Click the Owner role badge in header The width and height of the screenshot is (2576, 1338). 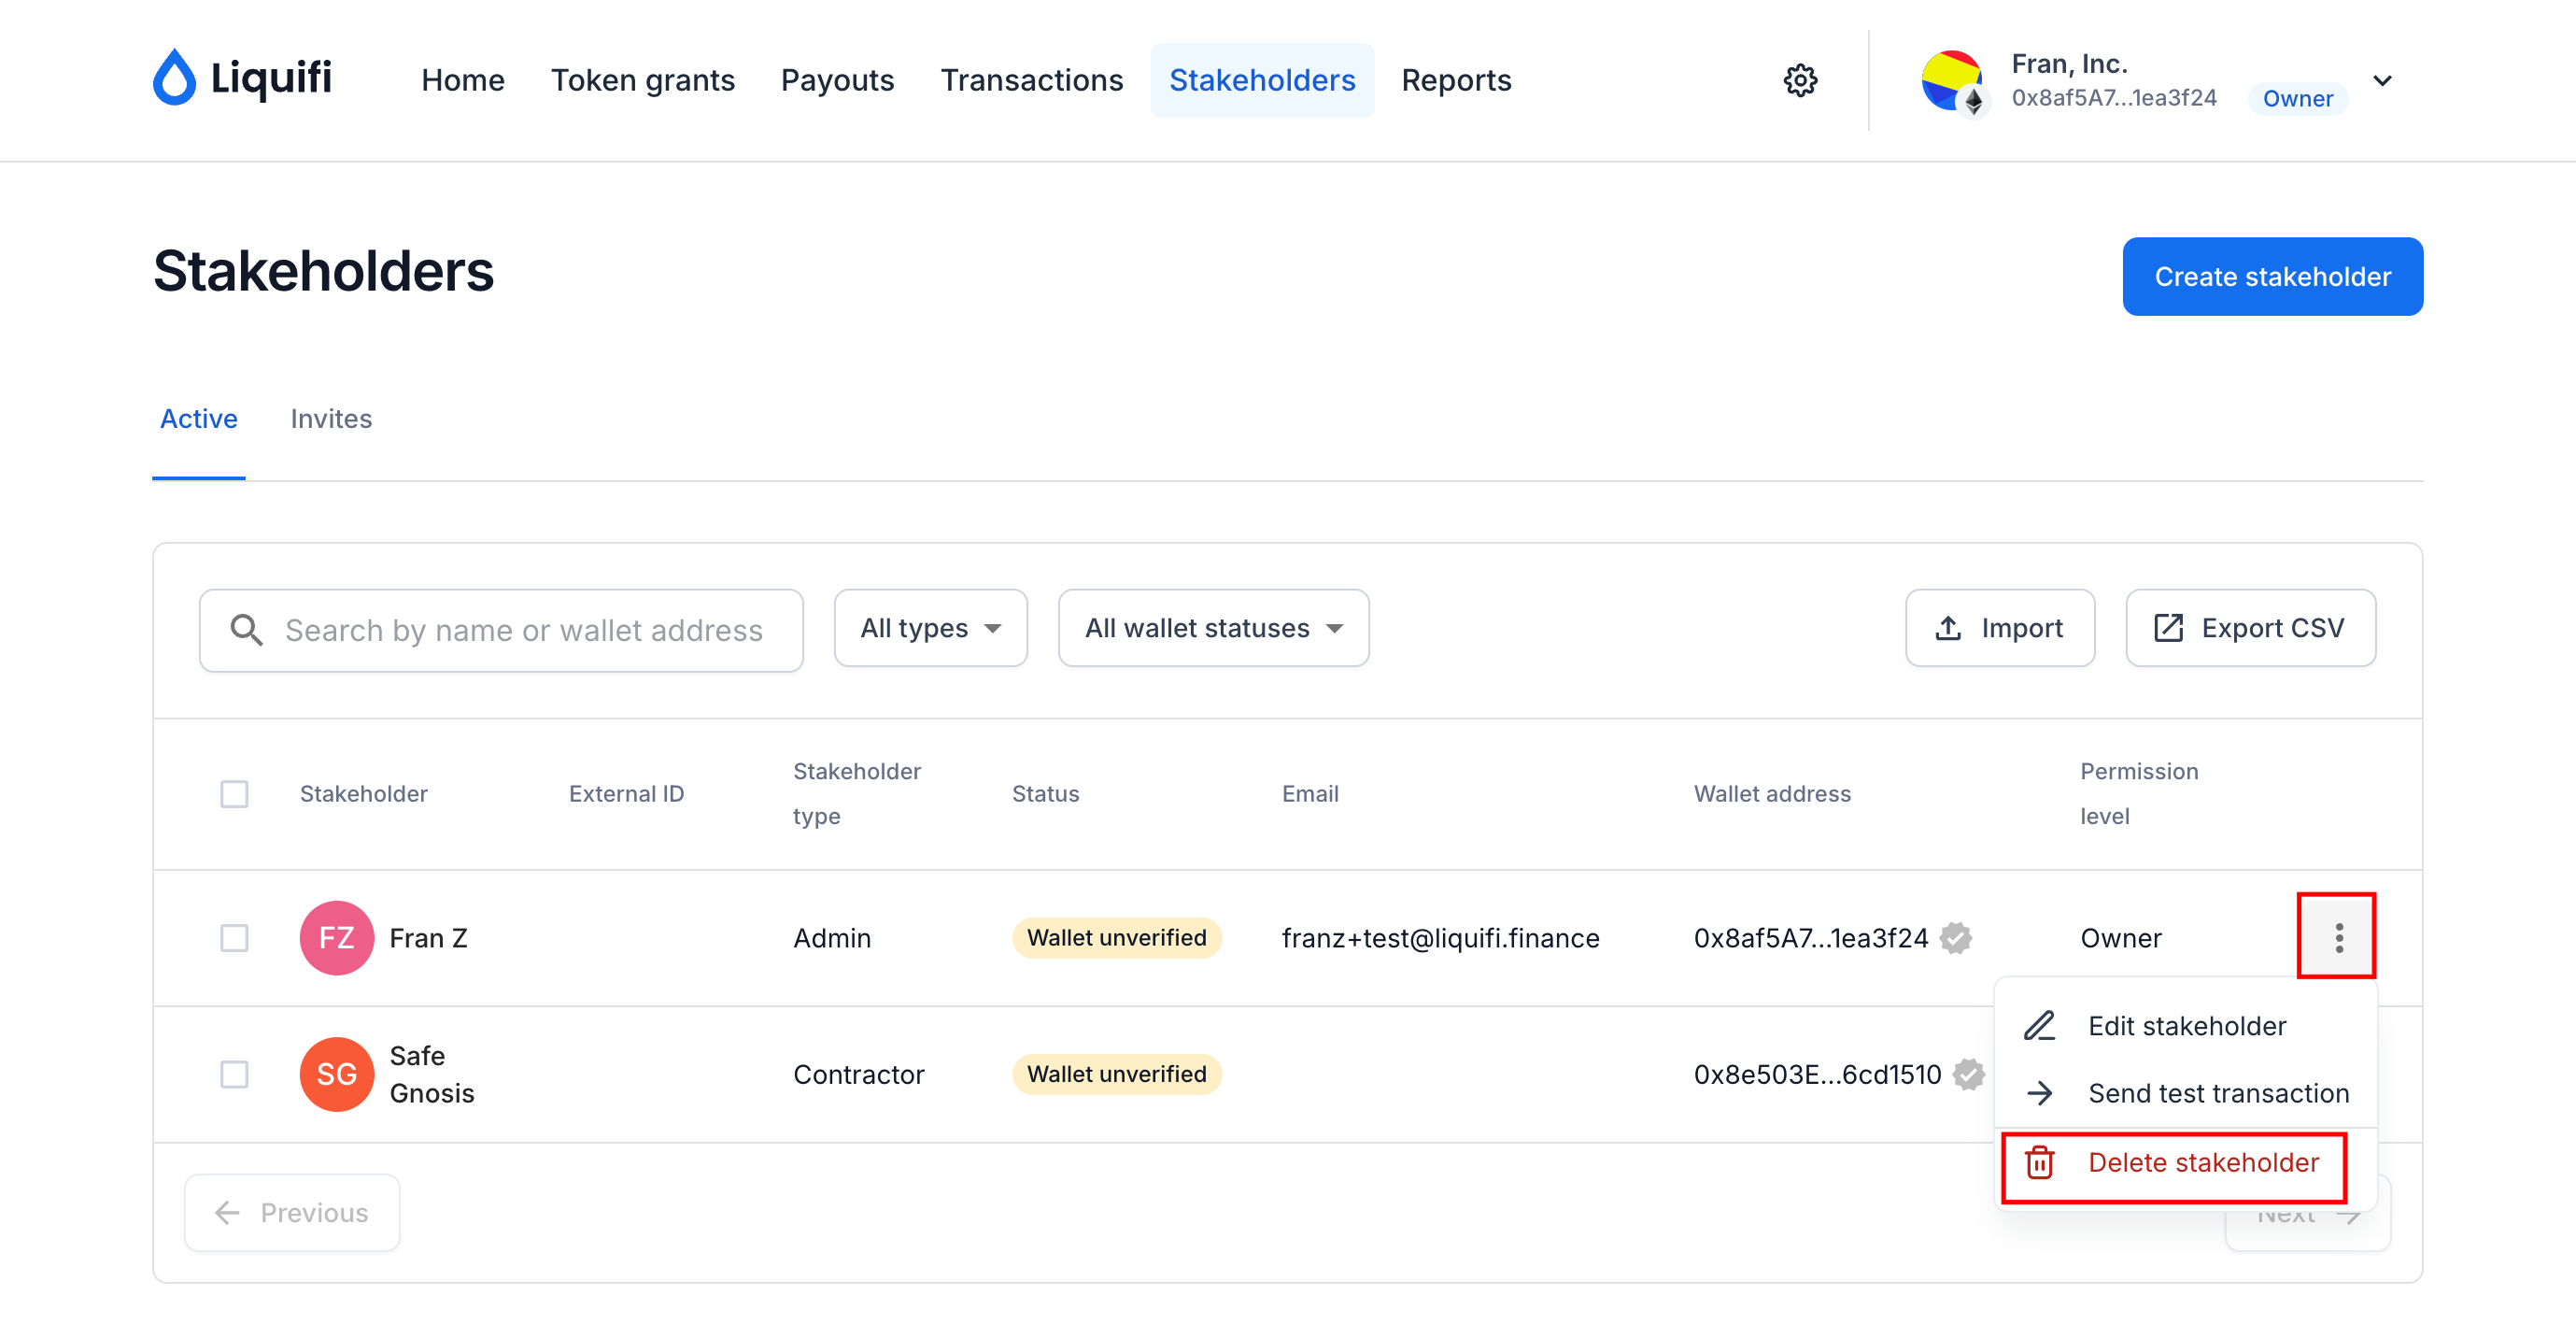click(2297, 98)
